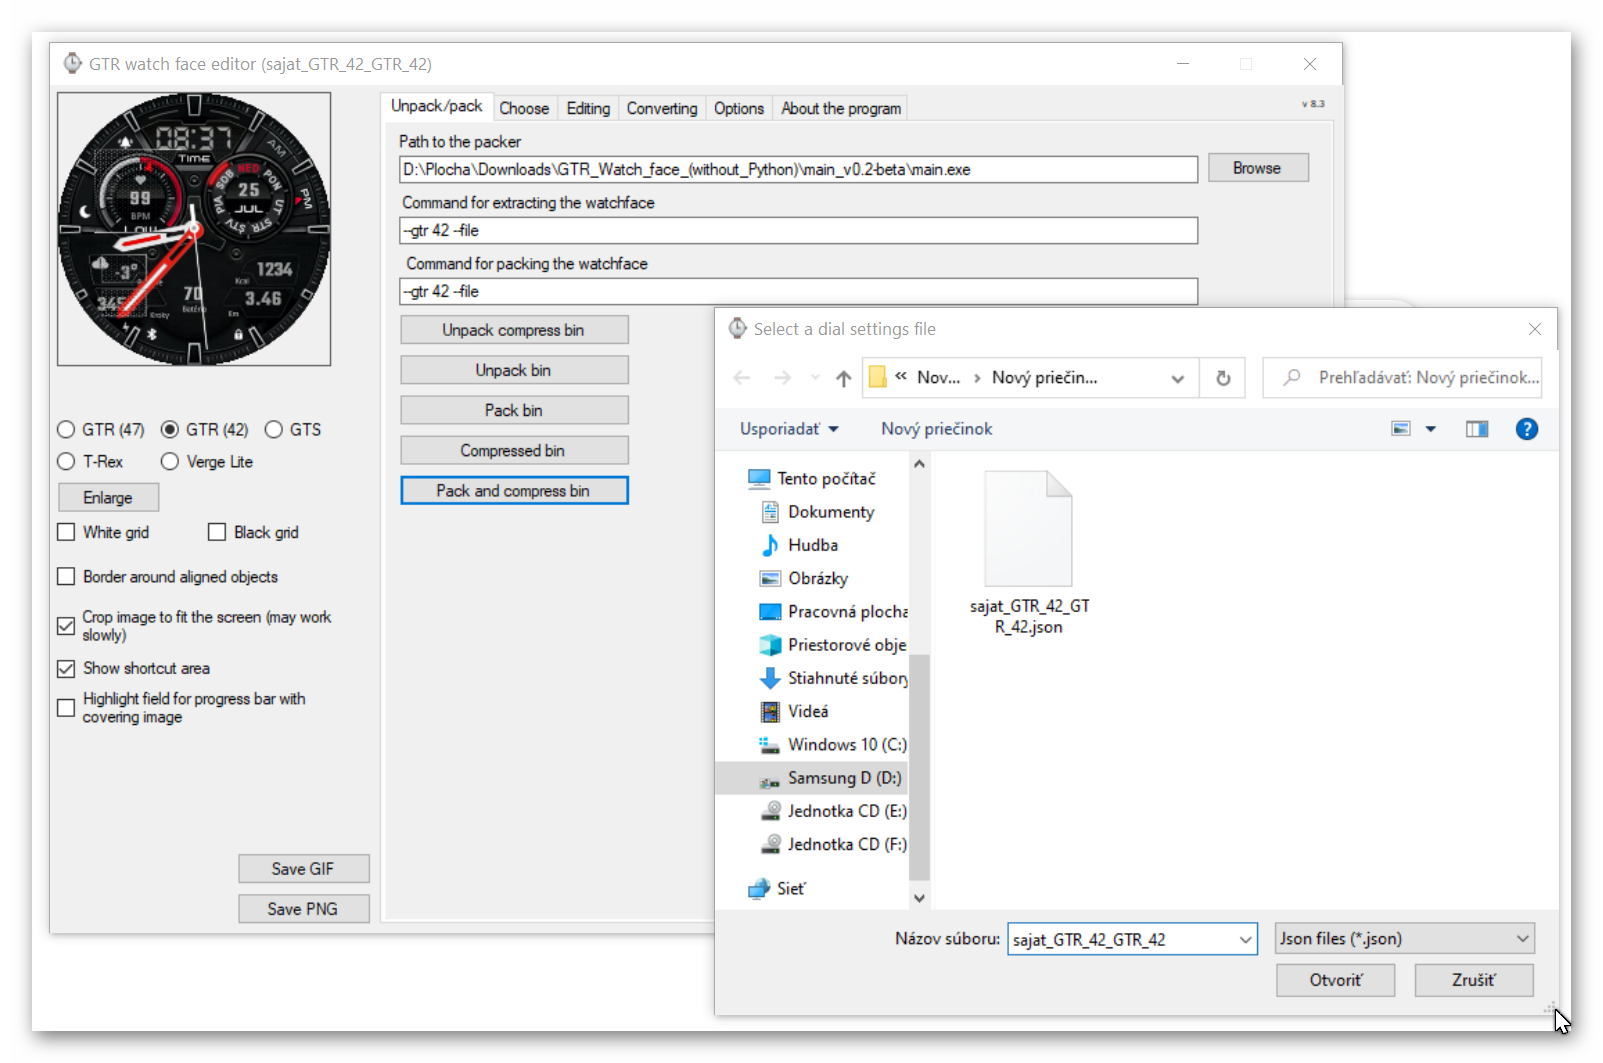1603x1063 pixels.
Task: Switch to the Choose tab
Action: (x=524, y=108)
